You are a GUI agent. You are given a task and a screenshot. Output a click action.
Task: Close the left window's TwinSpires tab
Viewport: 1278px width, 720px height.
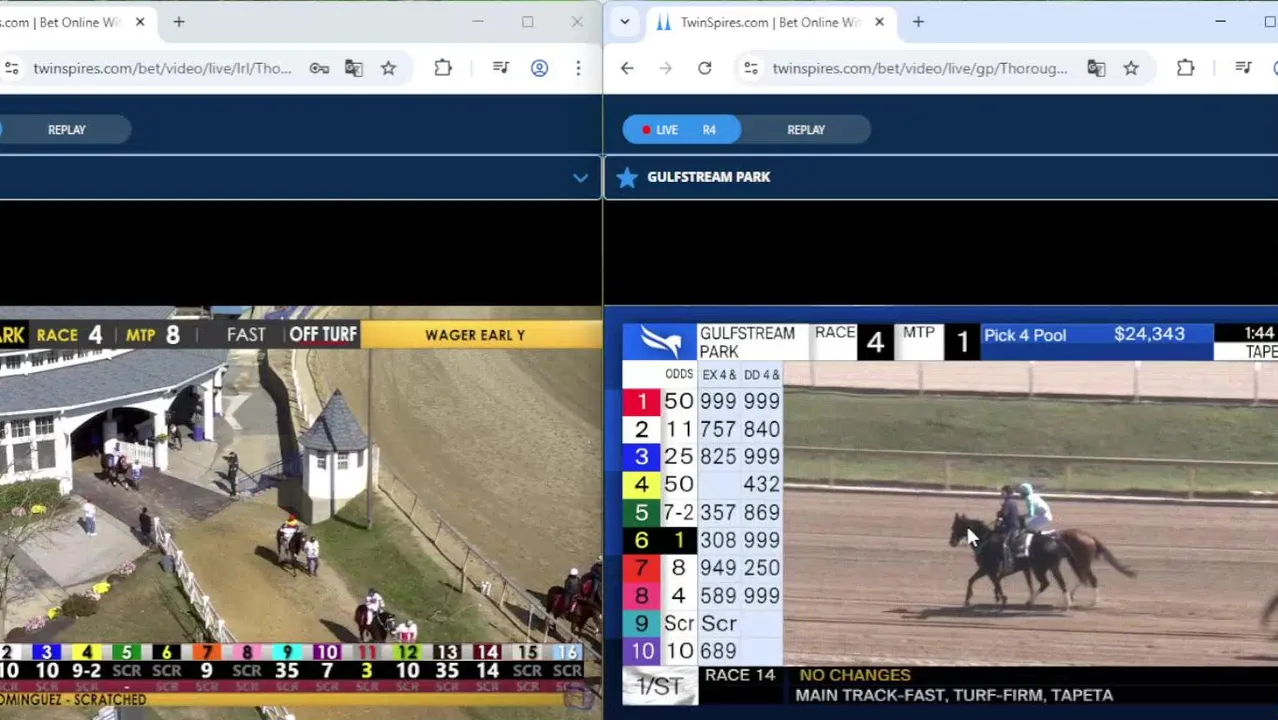[140, 22]
